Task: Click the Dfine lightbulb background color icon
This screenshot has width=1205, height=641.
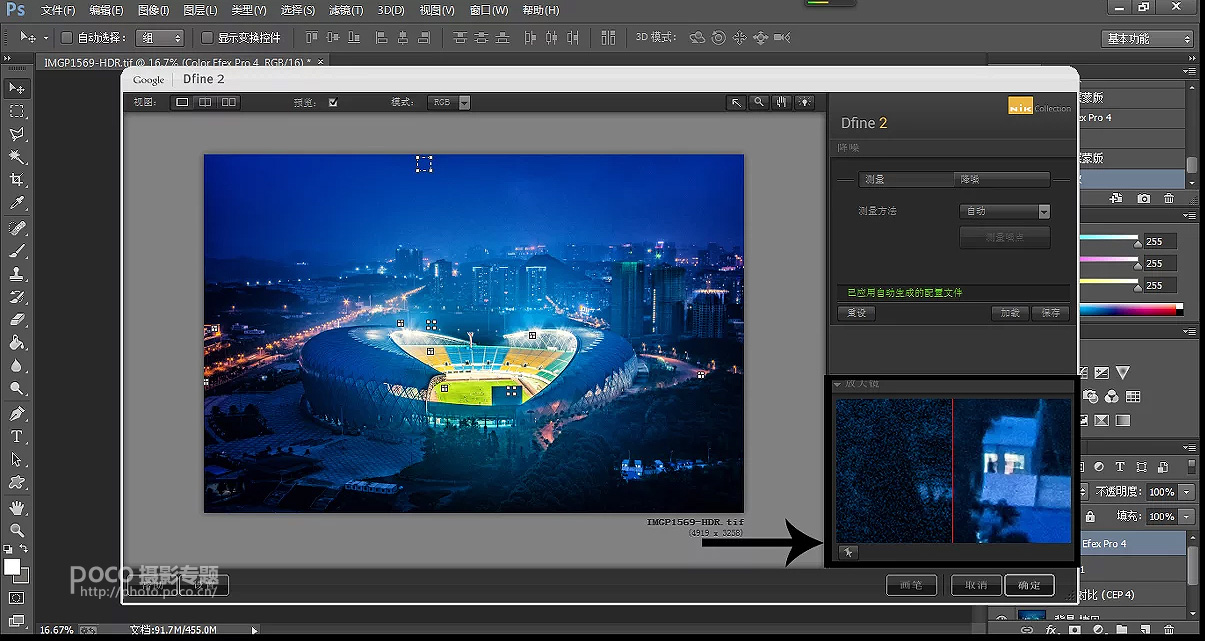Action: pos(805,102)
